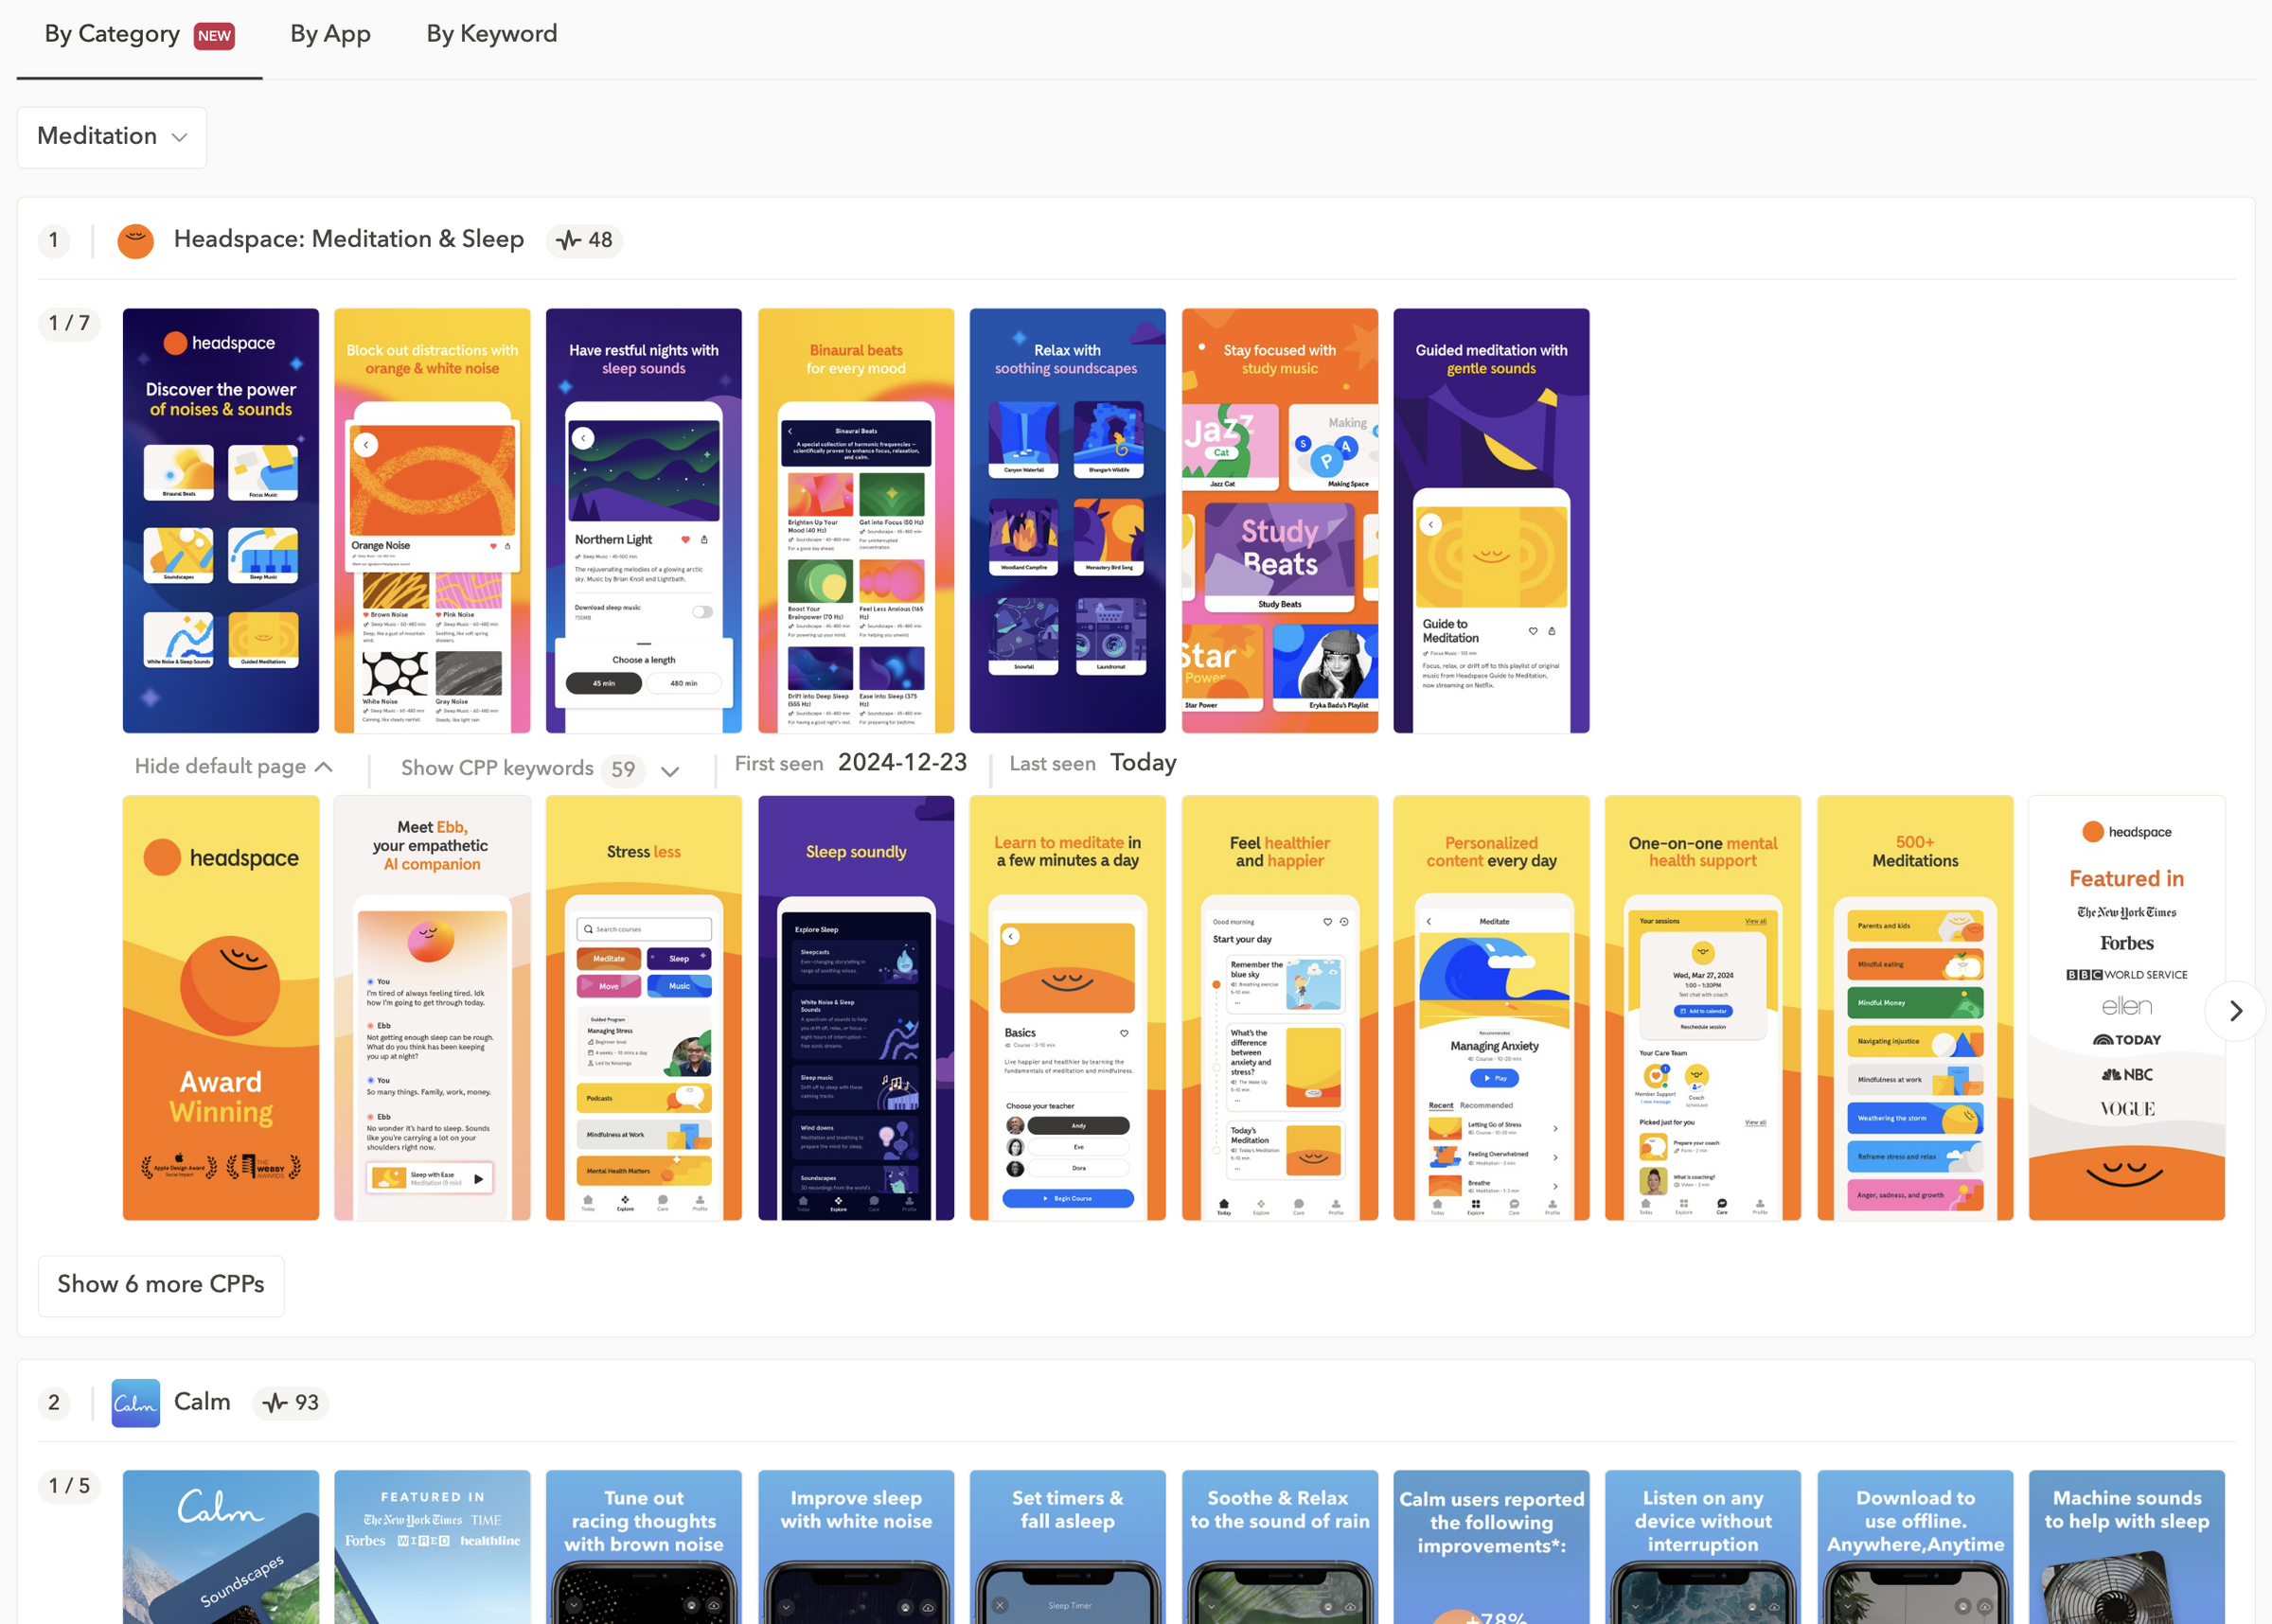Open 'Relax with soothing soundscapes' screenshot
The image size is (2272, 1624).
1067,520
